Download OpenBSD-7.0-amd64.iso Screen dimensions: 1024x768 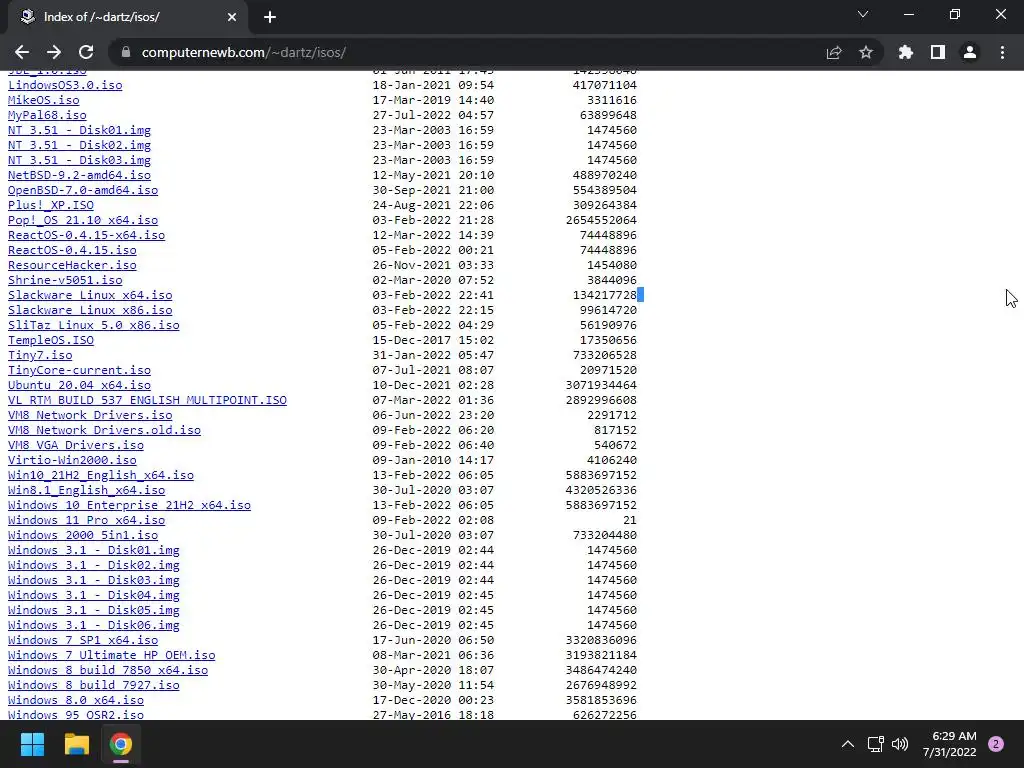tap(83, 190)
